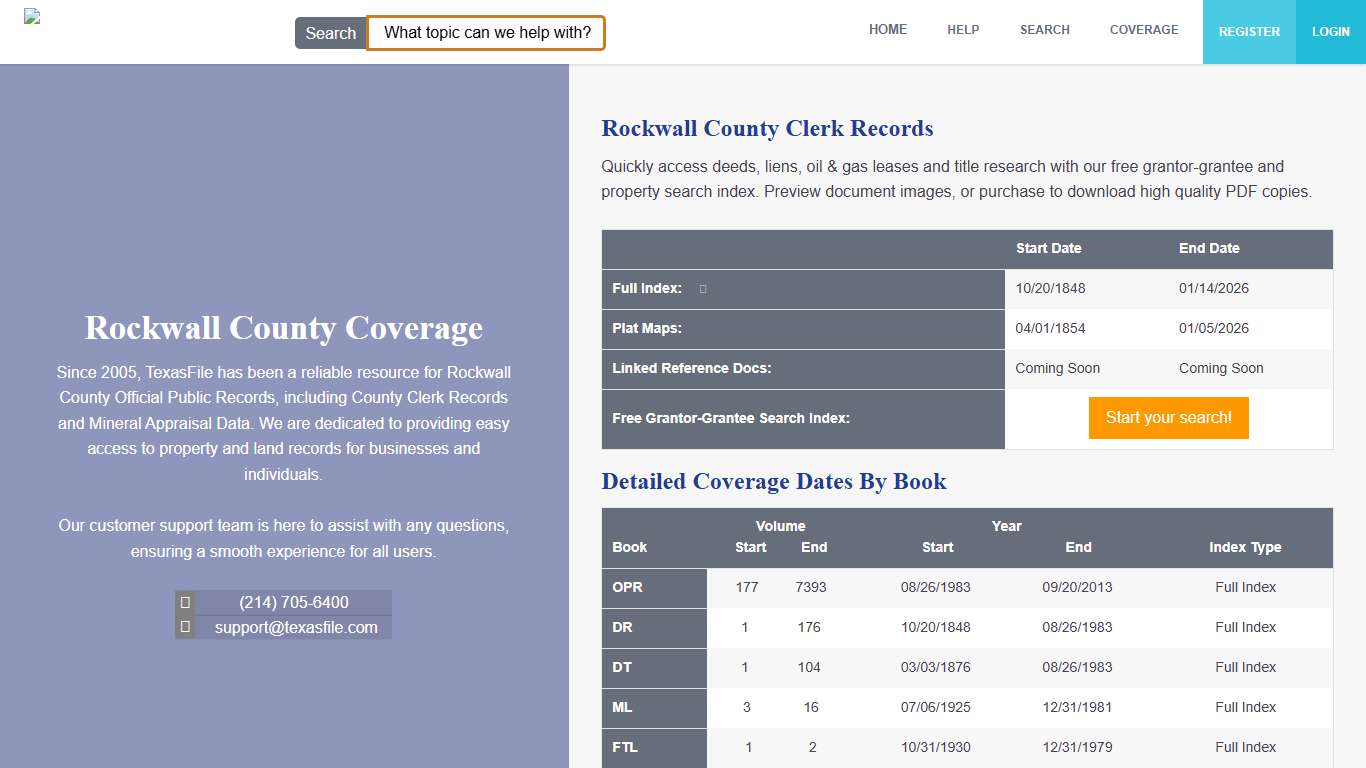This screenshot has height=768, width=1366.
Task: Email support via support@texasfile.com link
Action: coord(296,626)
